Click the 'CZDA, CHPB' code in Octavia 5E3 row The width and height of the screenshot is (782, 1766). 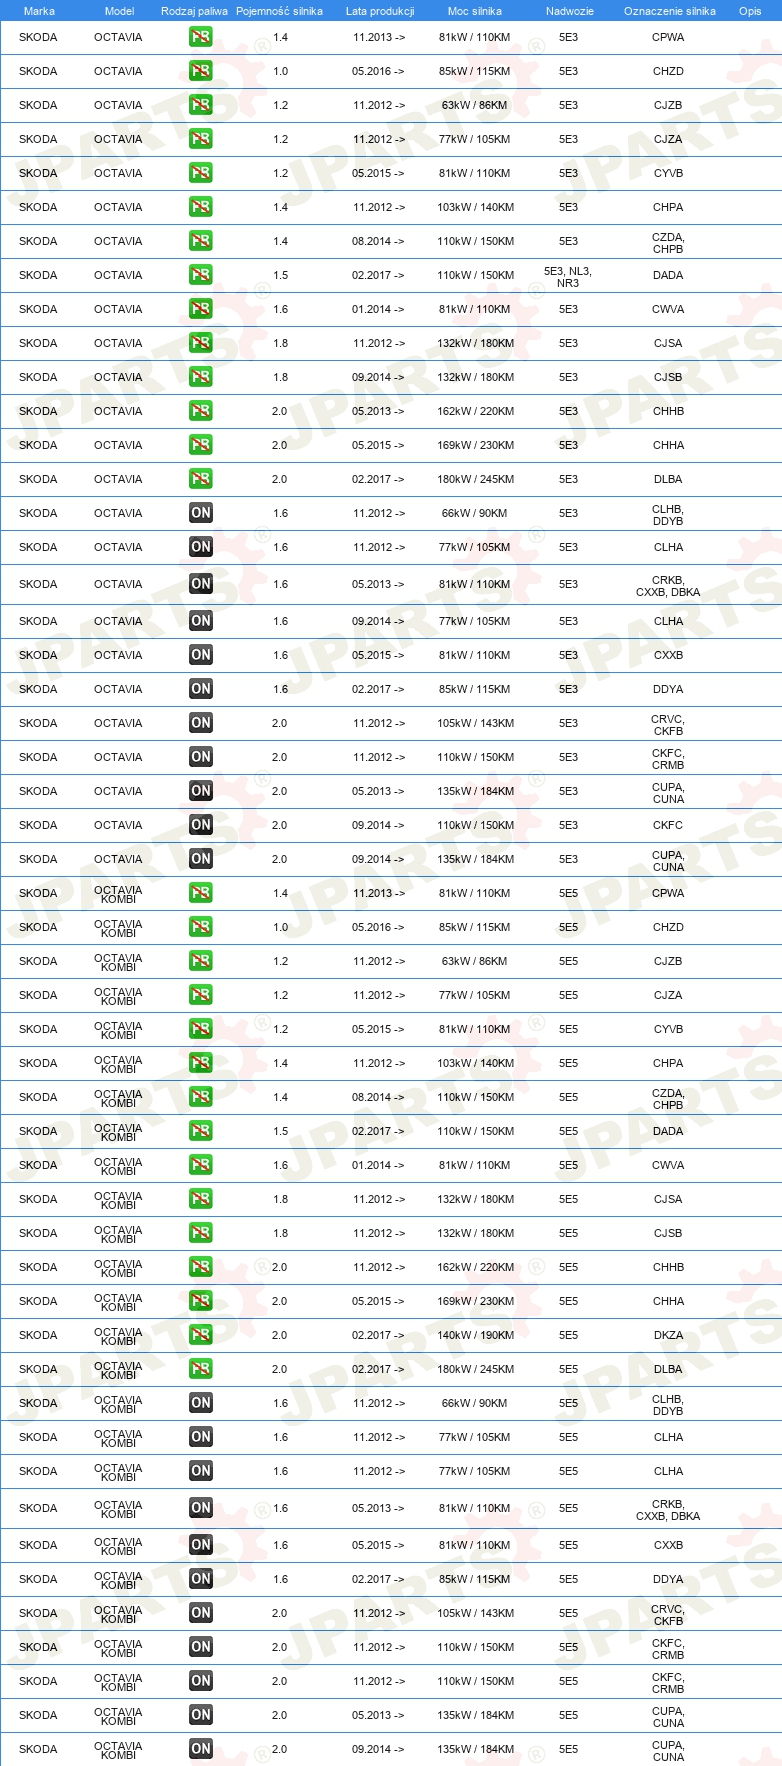668,243
